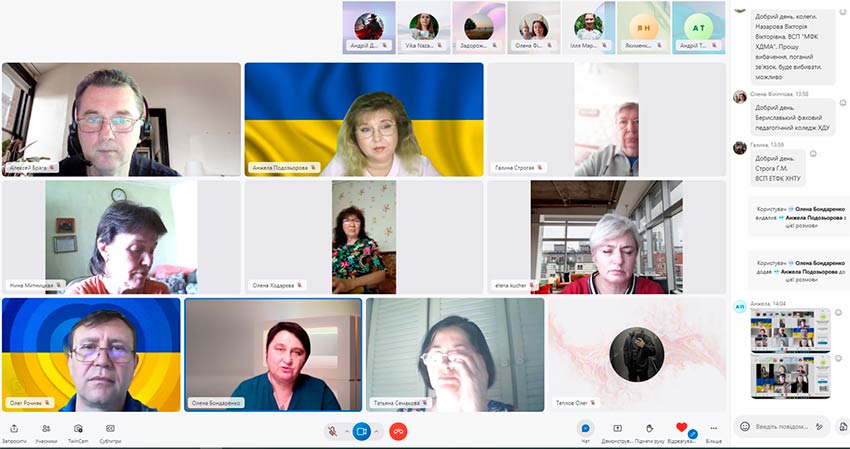Unmute the microphone
The image size is (850, 449).
click(332, 431)
